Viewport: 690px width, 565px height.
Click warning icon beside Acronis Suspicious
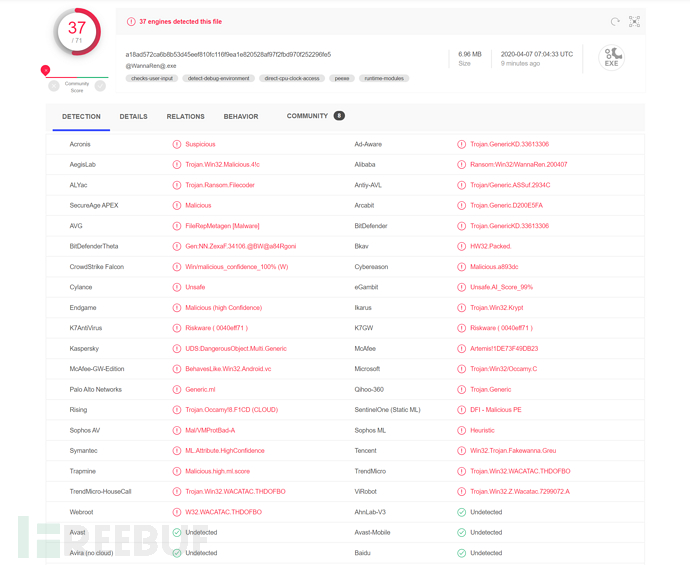(176, 144)
